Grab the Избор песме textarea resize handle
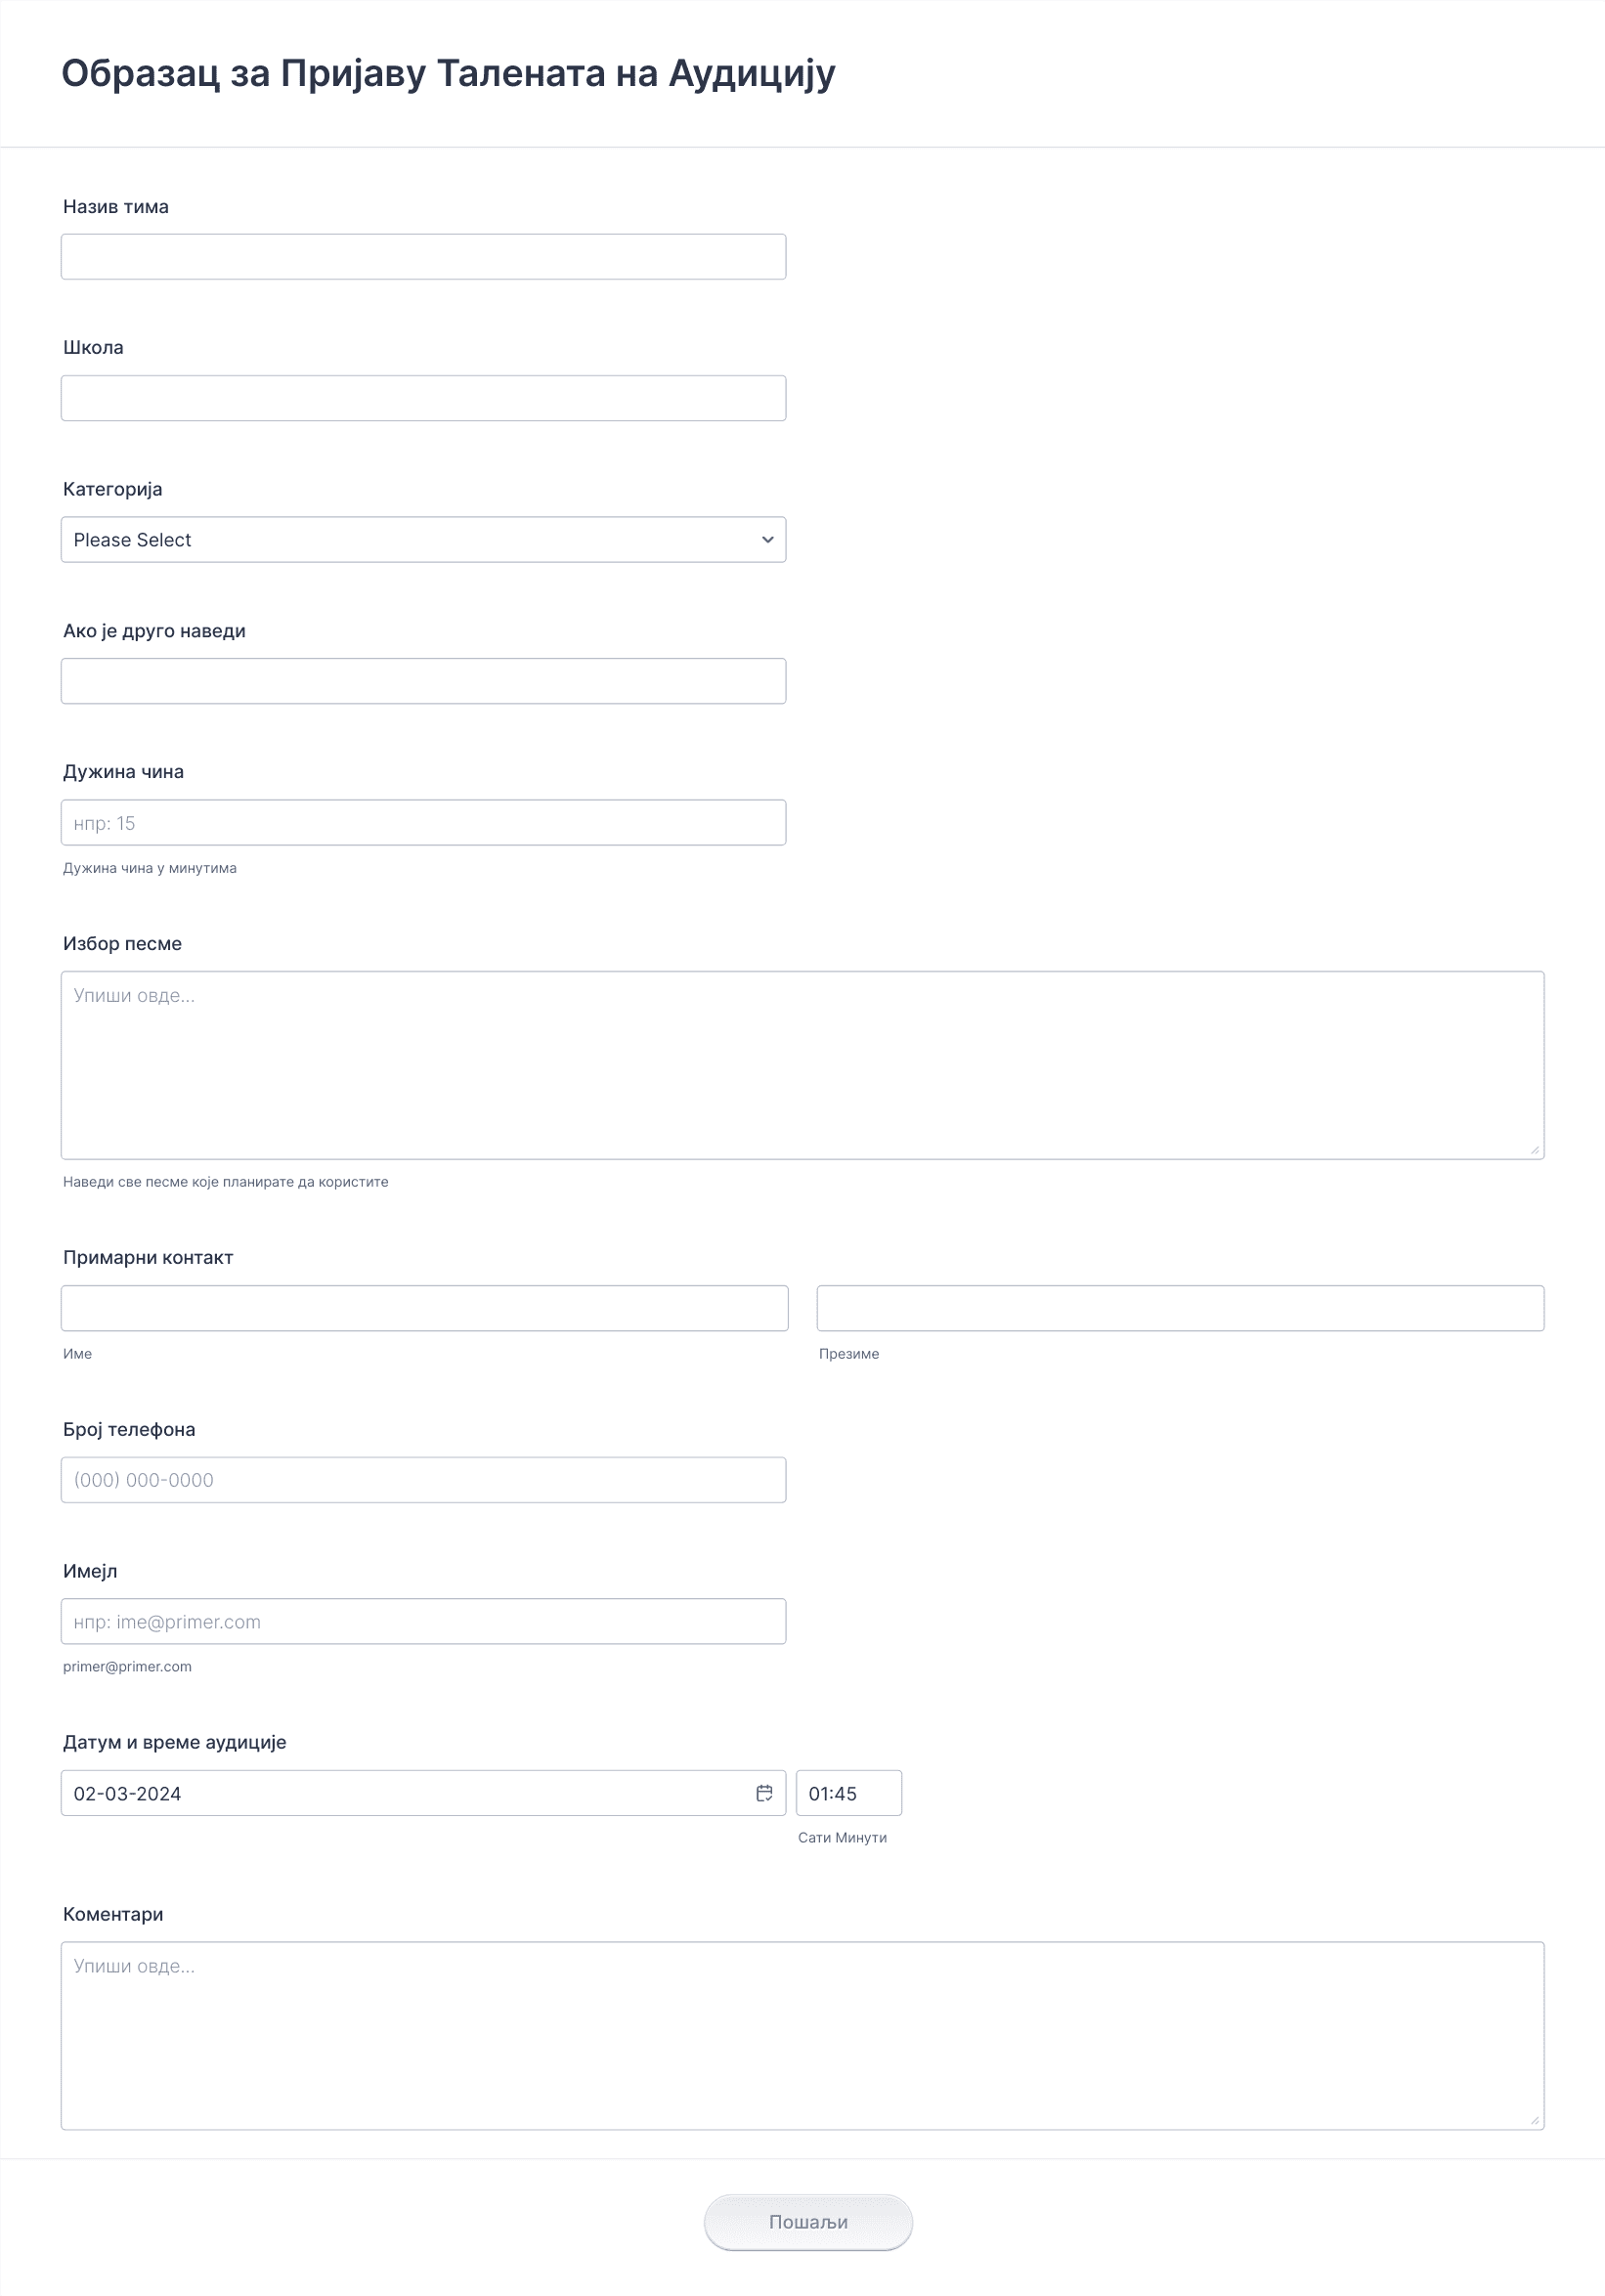Screen dimensions: 1605x2296 [1535, 1150]
